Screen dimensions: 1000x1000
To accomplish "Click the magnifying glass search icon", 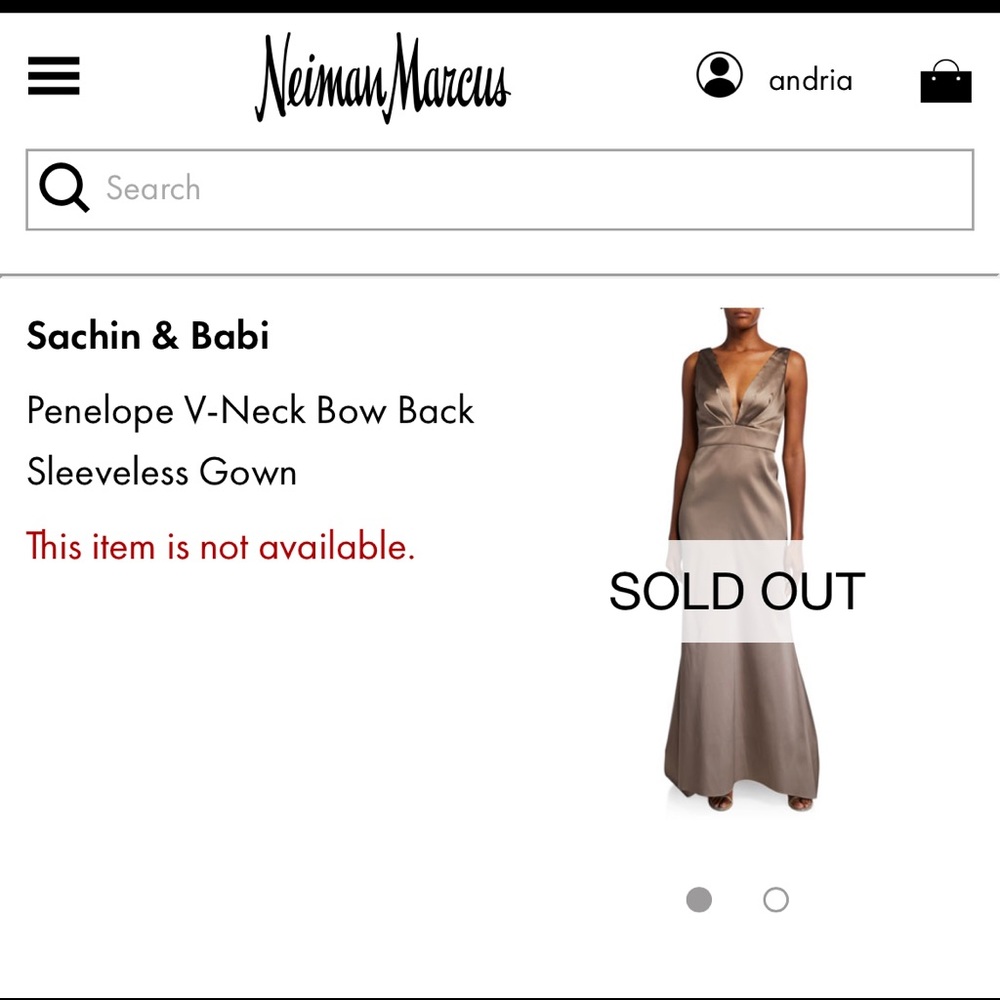I will click(64, 188).
